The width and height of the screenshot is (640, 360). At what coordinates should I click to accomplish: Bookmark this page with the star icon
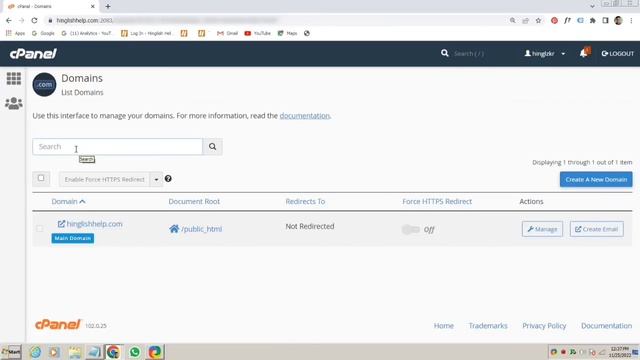click(538, 20)
